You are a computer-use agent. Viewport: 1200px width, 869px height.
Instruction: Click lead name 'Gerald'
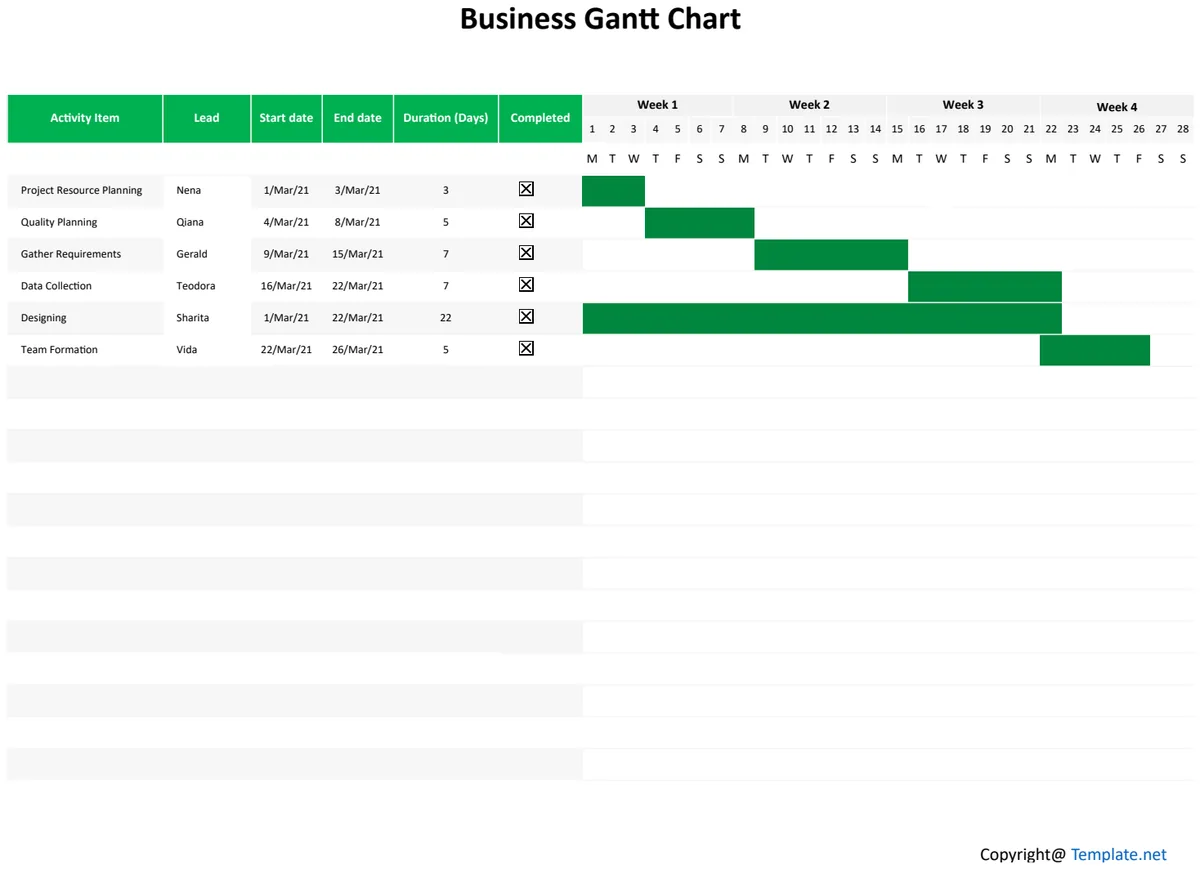[x=192, y=254]
